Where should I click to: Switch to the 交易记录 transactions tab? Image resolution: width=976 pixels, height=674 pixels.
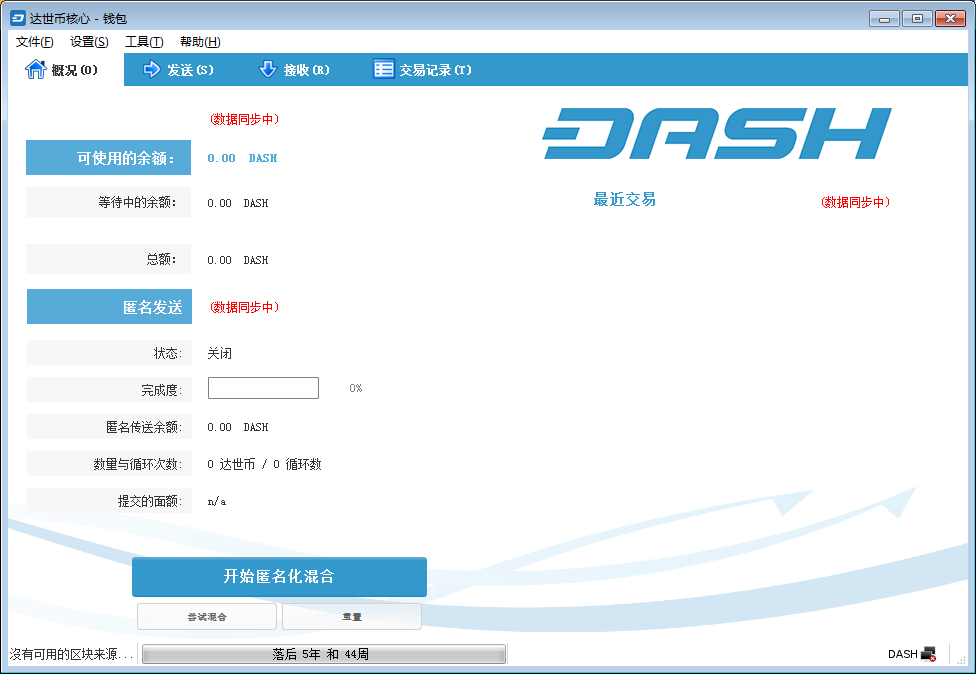click(x=422, y=70)
